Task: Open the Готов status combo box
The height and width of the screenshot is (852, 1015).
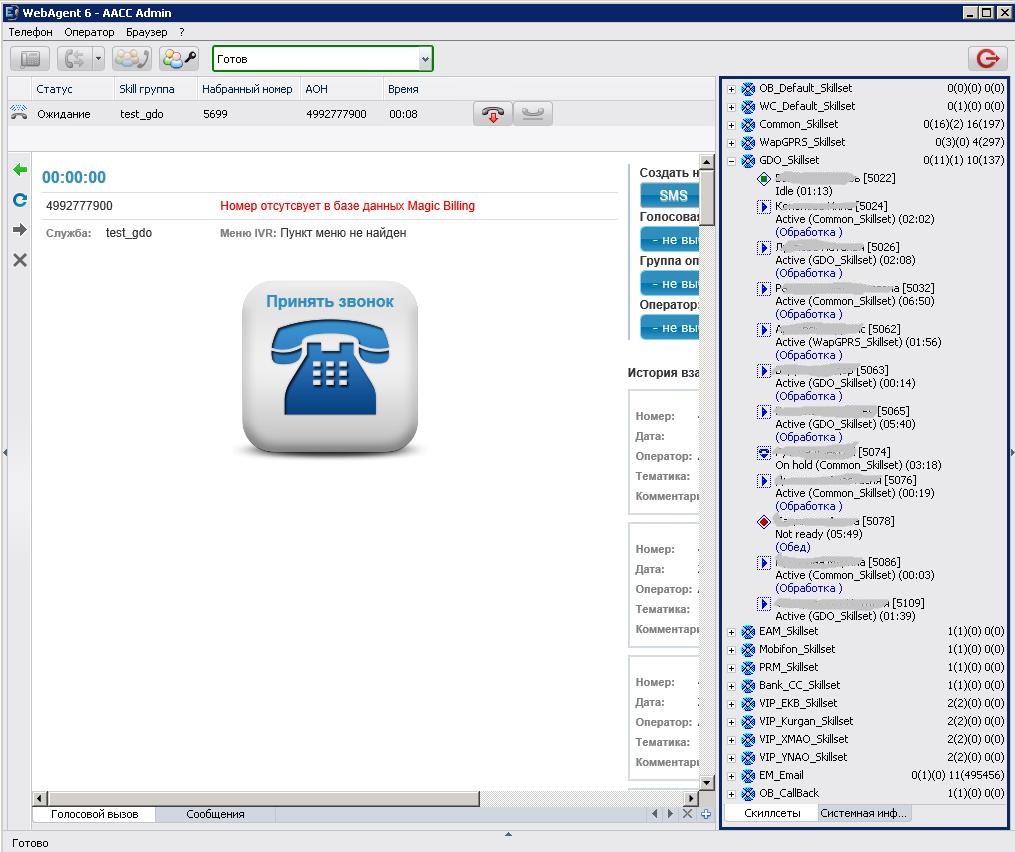Action: (322, 59)
